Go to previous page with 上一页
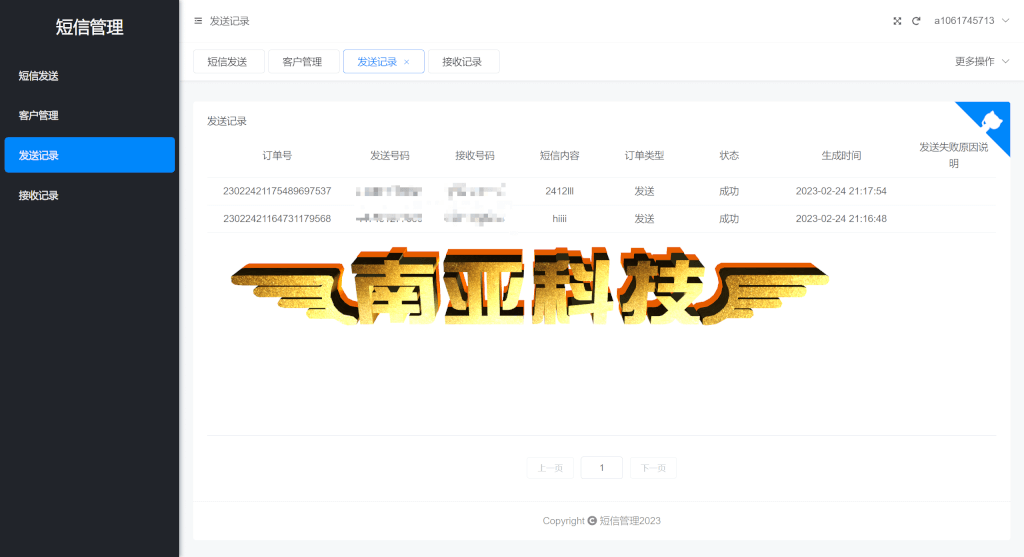The image size is (1024, 557). [x=550, y=468]
